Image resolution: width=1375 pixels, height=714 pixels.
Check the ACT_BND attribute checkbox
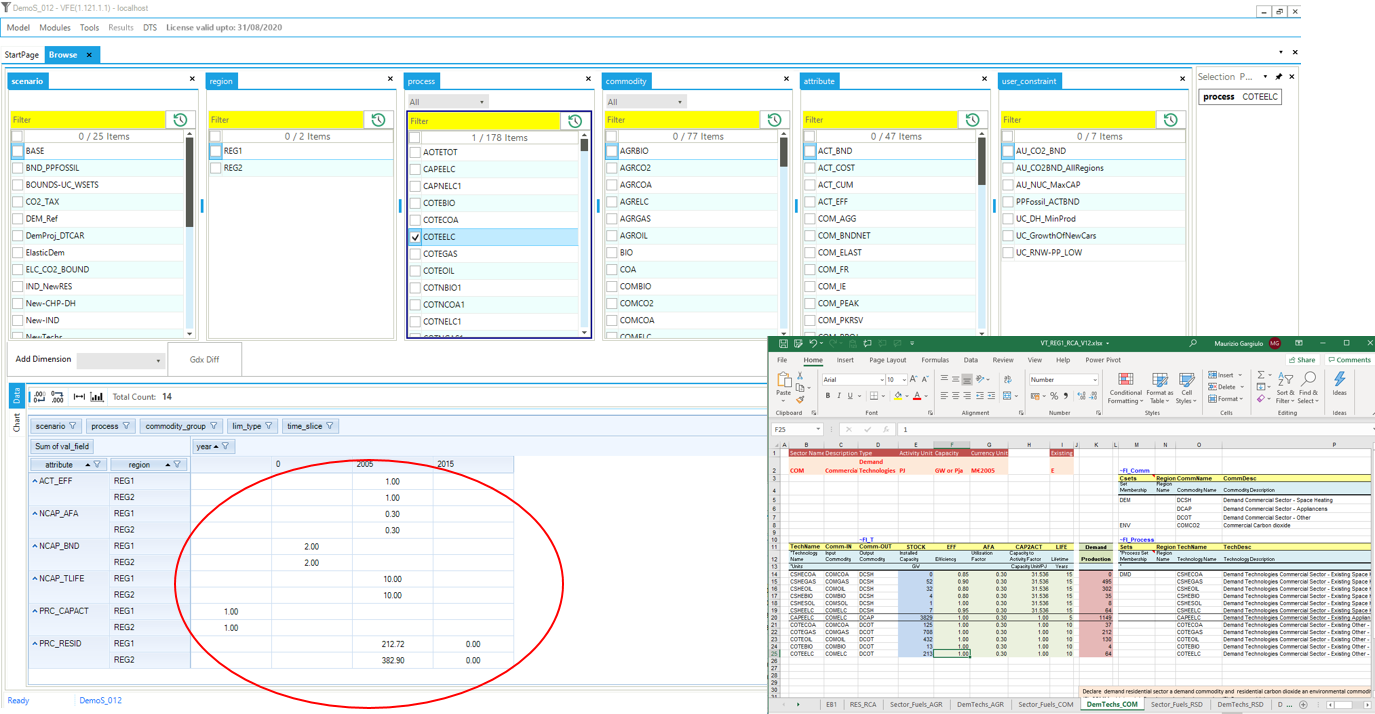coord(809,151)
